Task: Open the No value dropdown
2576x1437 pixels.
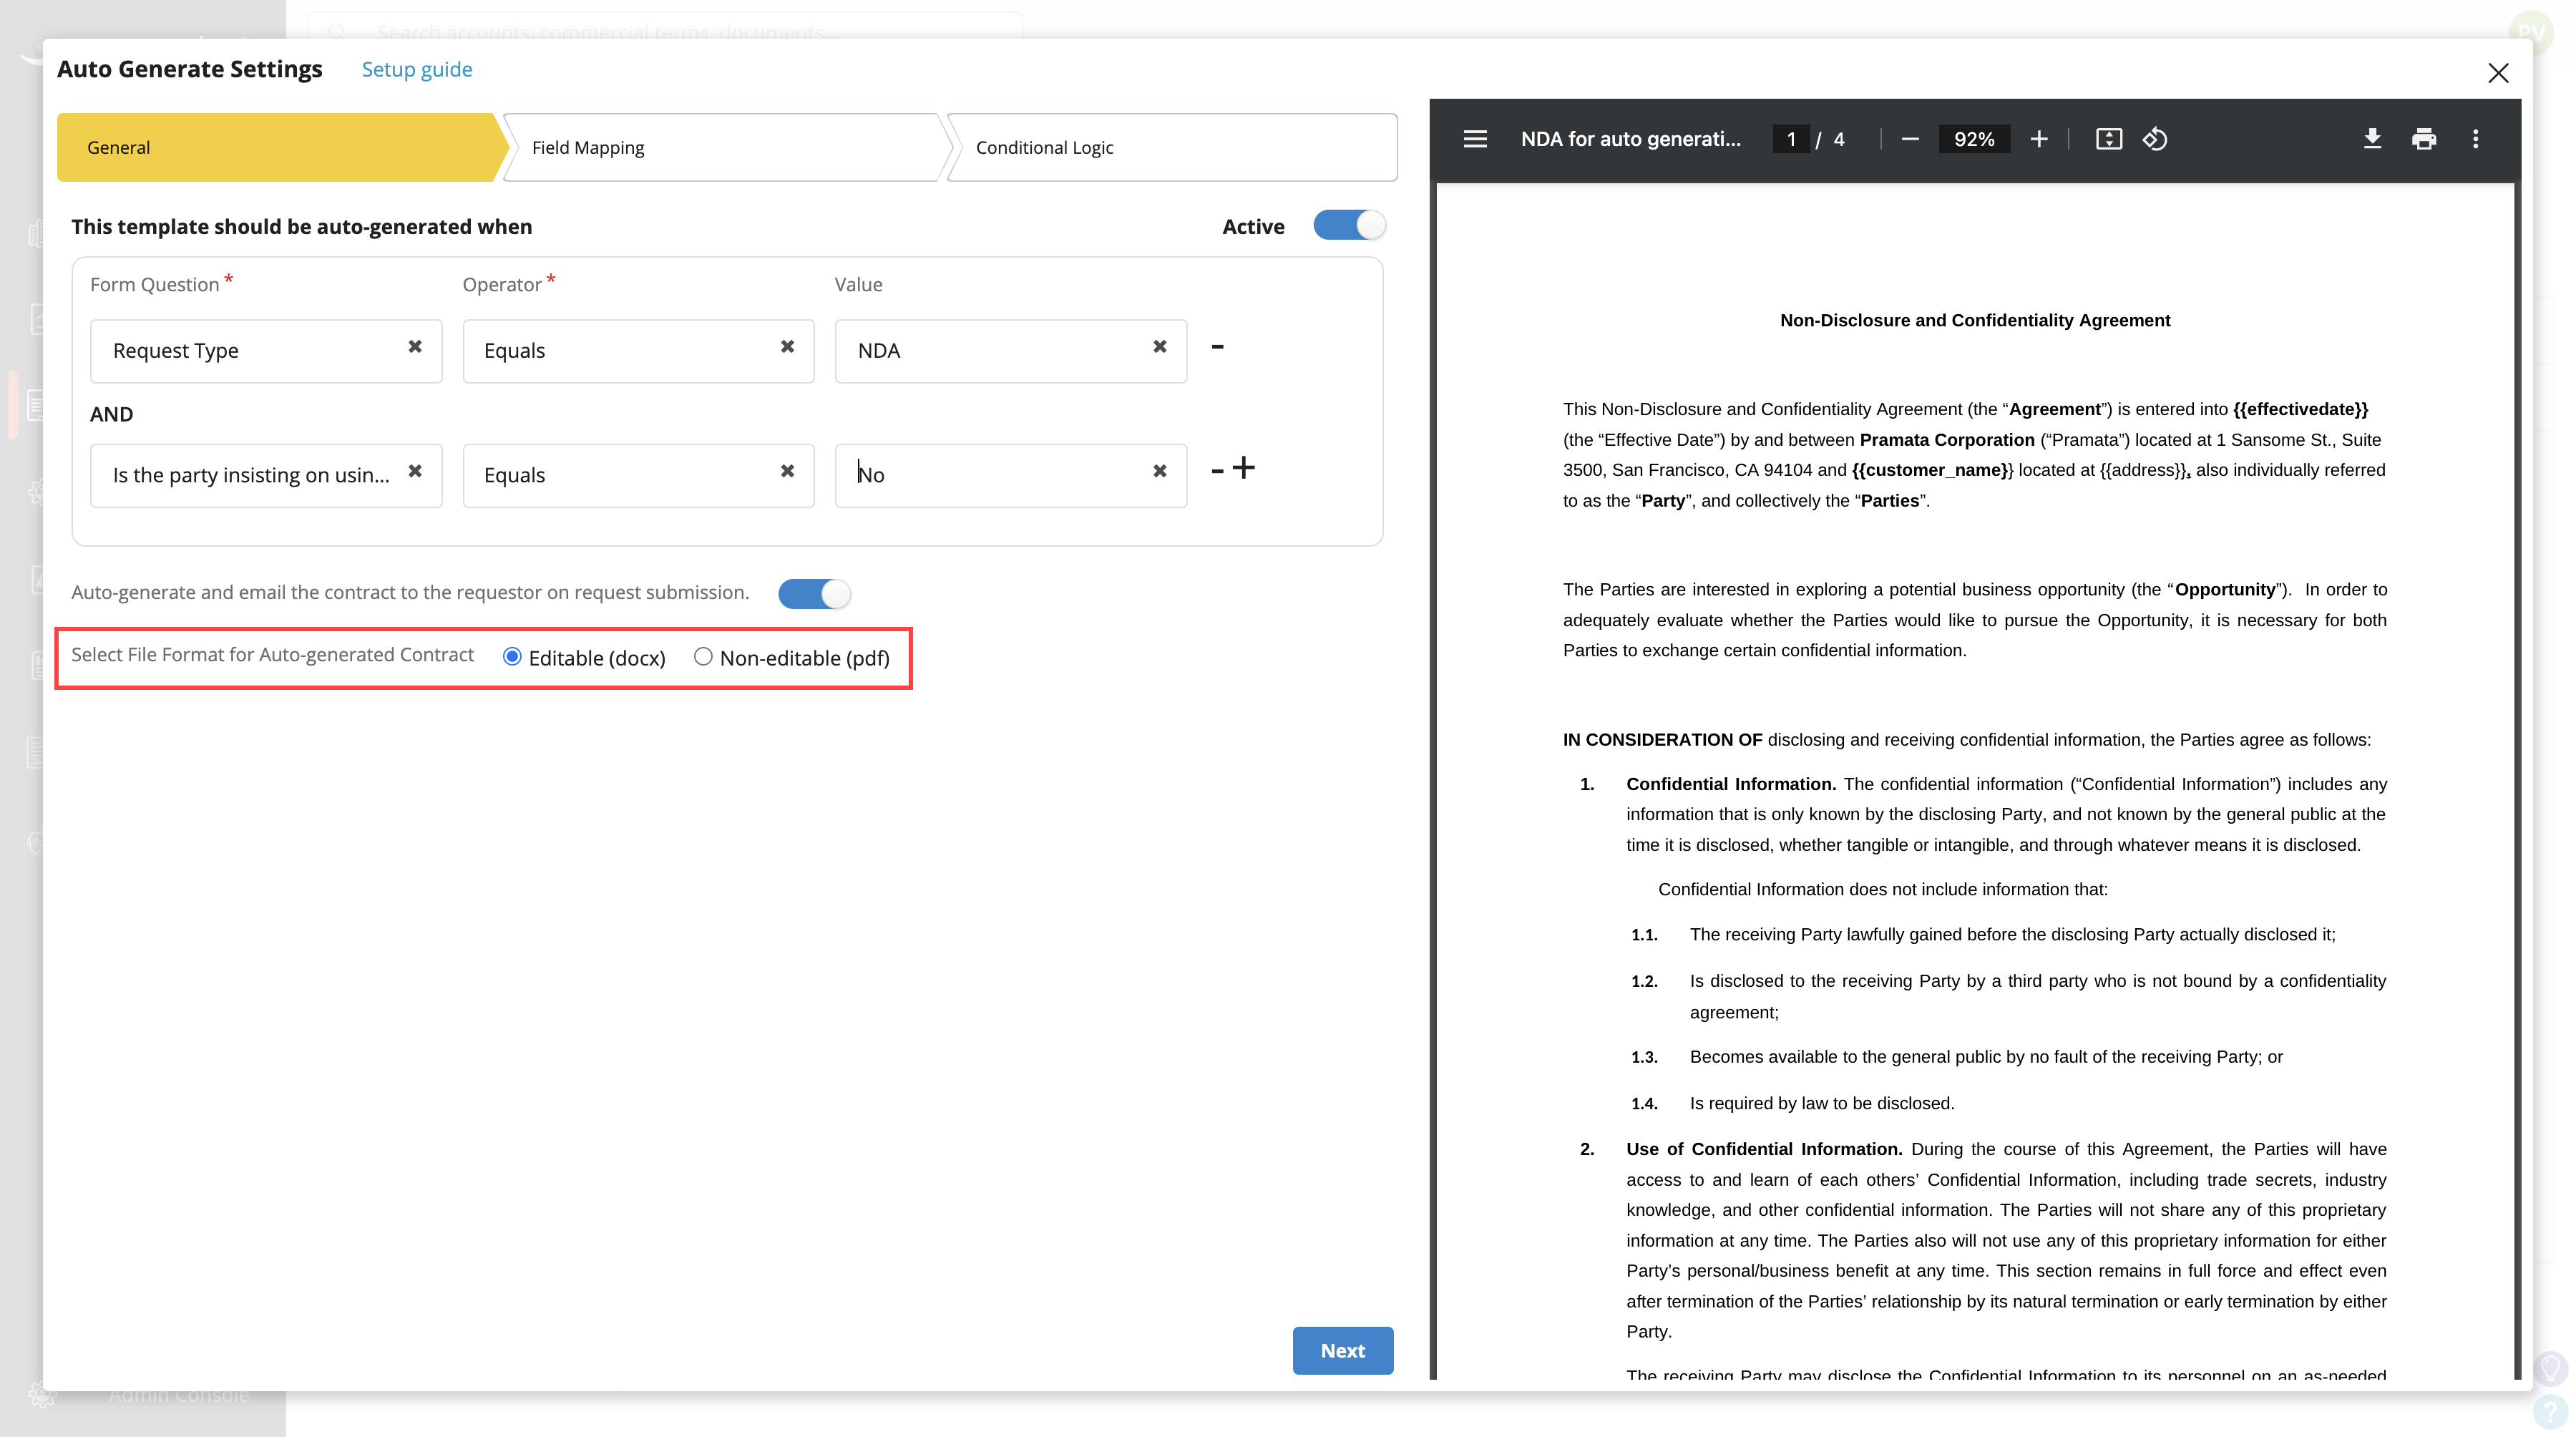Action: pos(1011,475)
